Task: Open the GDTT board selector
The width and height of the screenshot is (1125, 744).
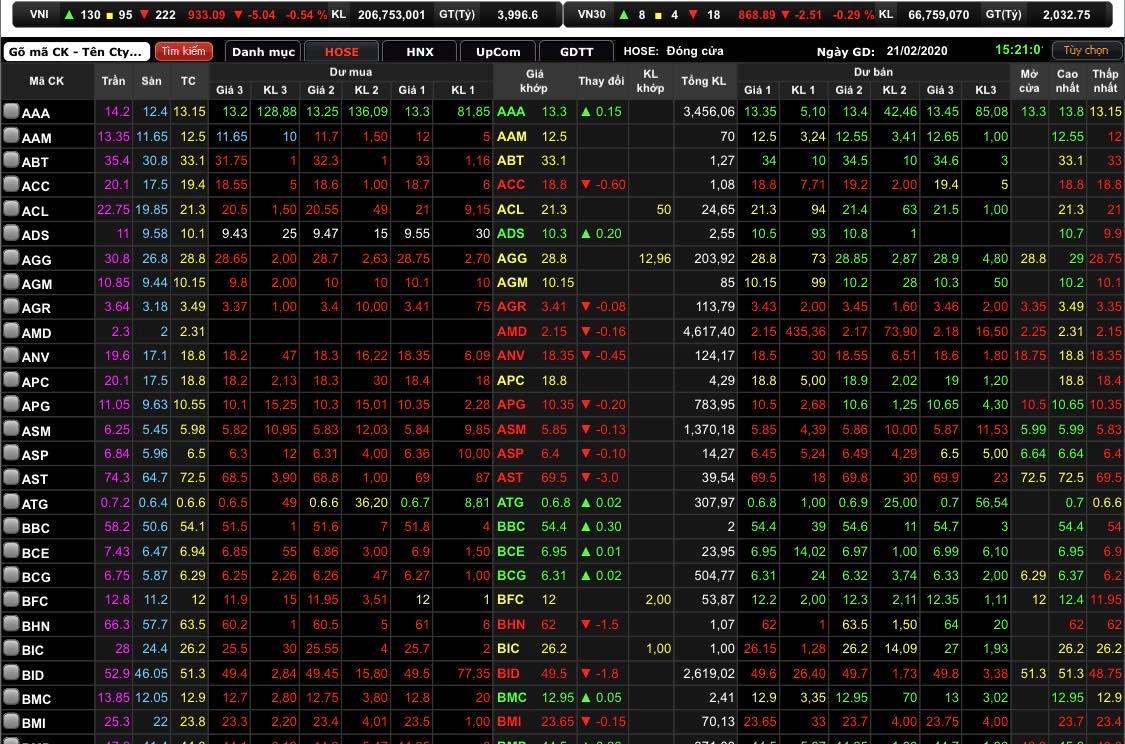Action: tap(576, 52)
